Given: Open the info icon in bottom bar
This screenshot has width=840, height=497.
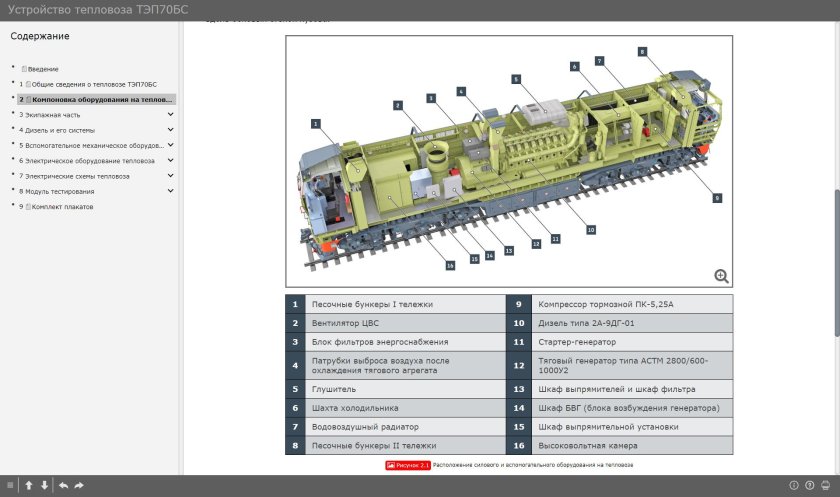Looking at the screenshot, I should pos(794,485).
